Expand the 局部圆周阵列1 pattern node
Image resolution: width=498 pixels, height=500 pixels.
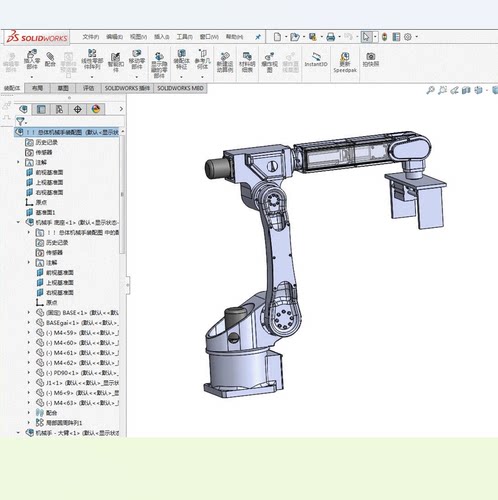(x=29, y=422)
